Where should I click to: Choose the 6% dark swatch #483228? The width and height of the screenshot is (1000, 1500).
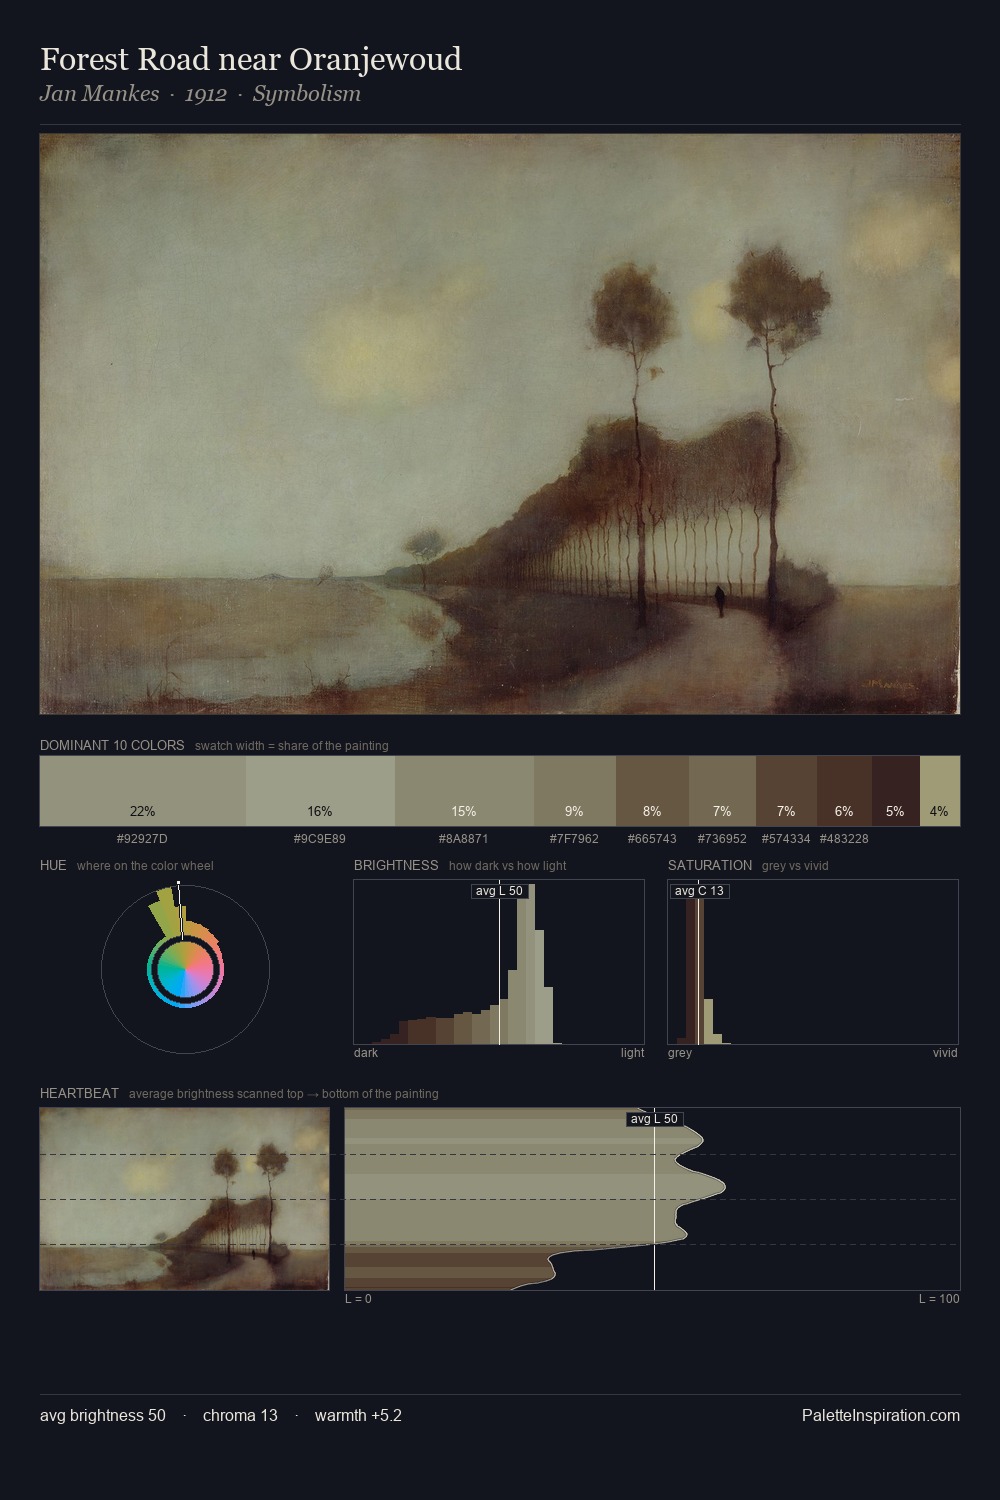[844, 791]
